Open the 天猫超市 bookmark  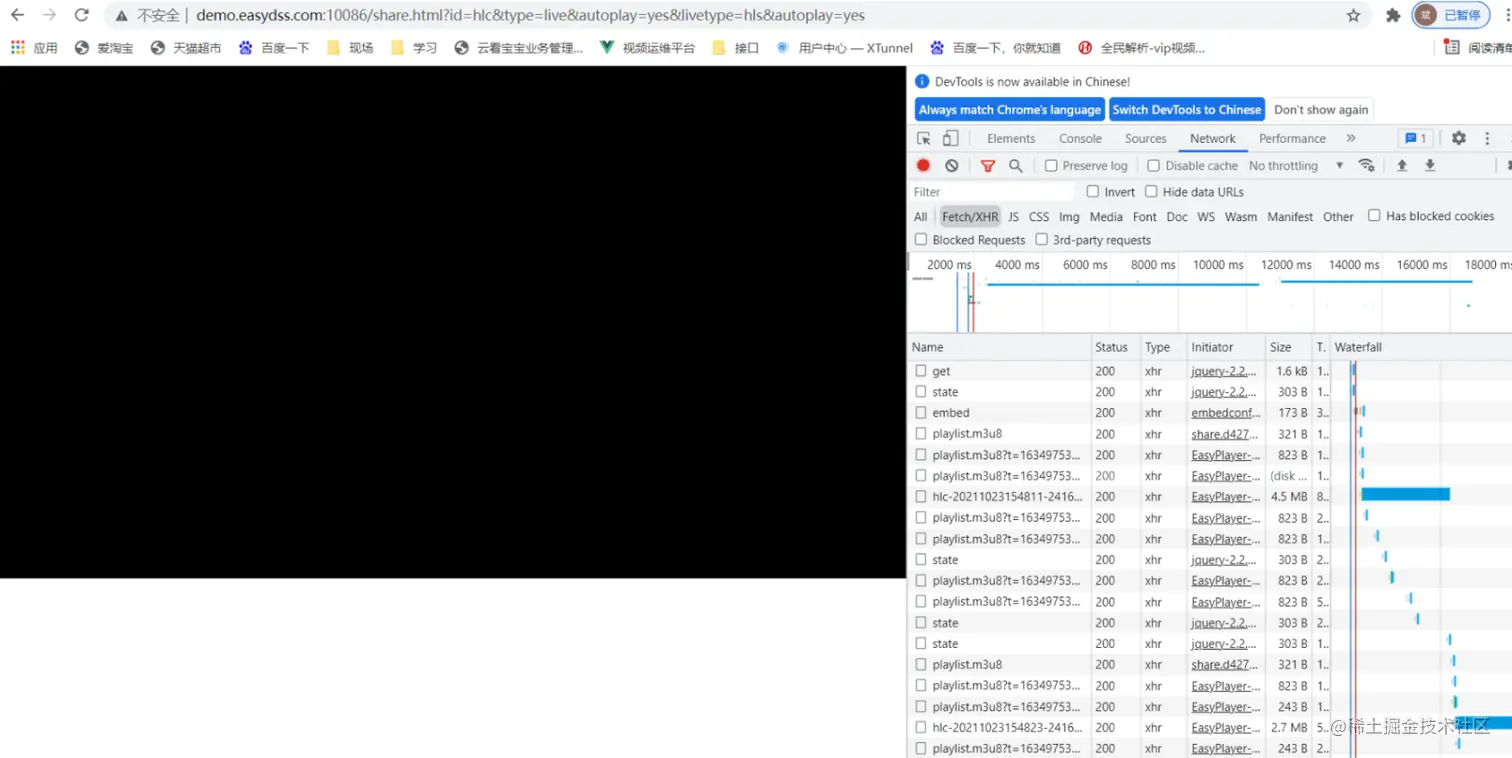pyautogui.click(x=186, y=47)
